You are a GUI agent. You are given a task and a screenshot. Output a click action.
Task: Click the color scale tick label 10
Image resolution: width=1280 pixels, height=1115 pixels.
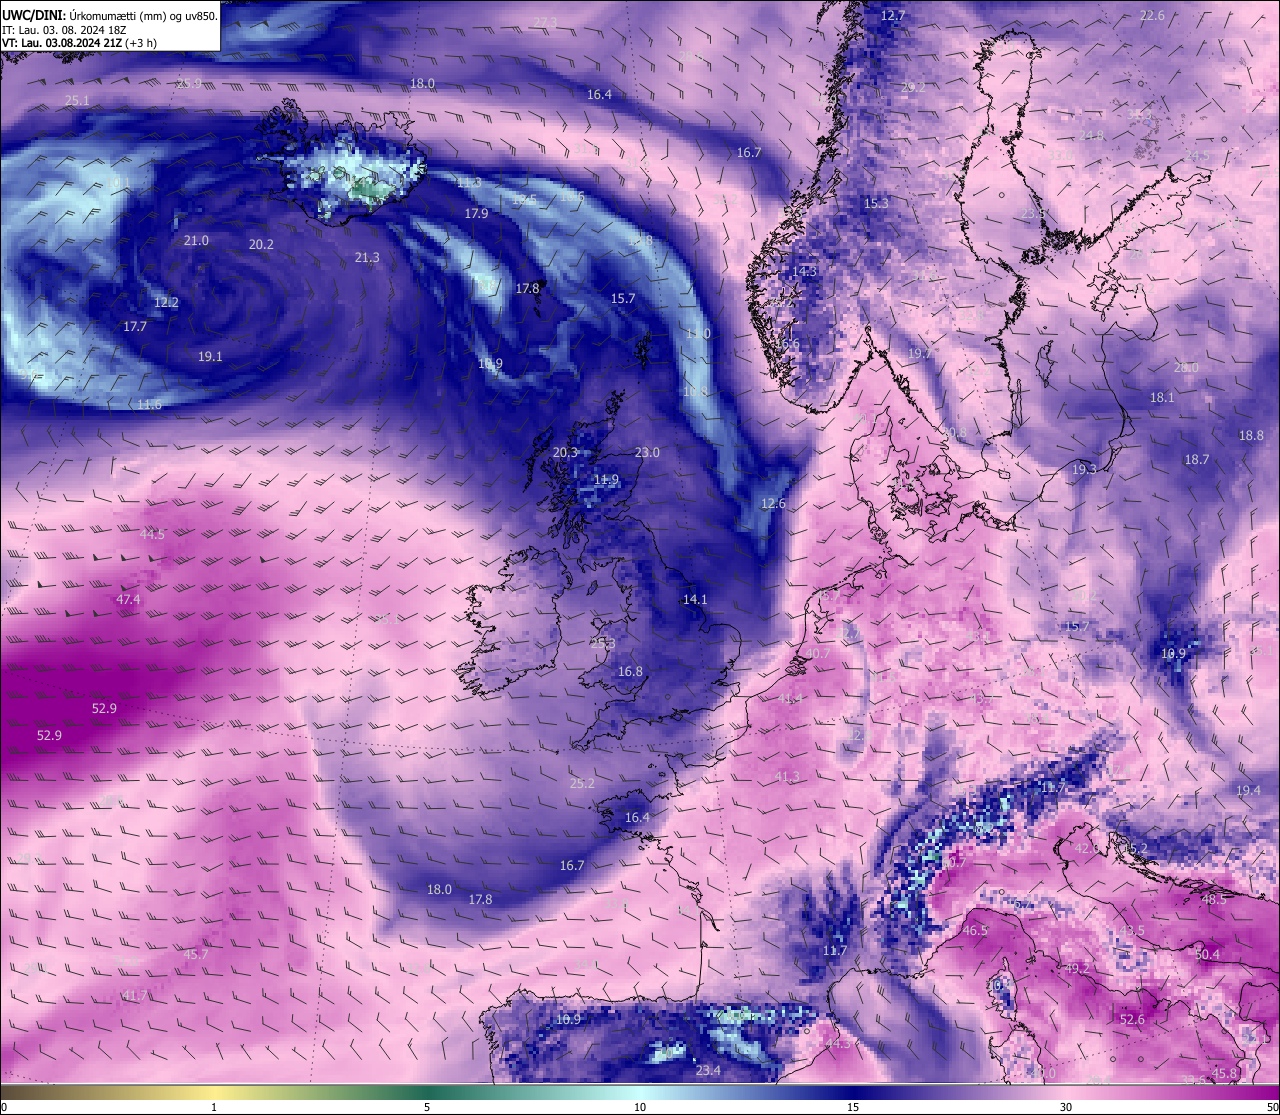coord(640,1107)
